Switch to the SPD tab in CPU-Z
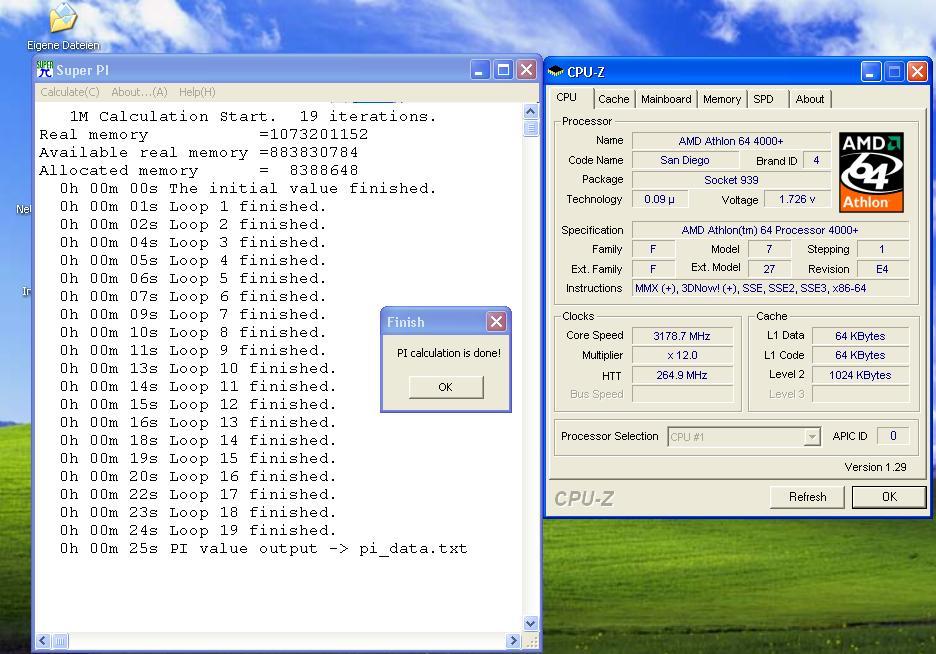The width and height of the screenshot is (936, 654). 763,99
